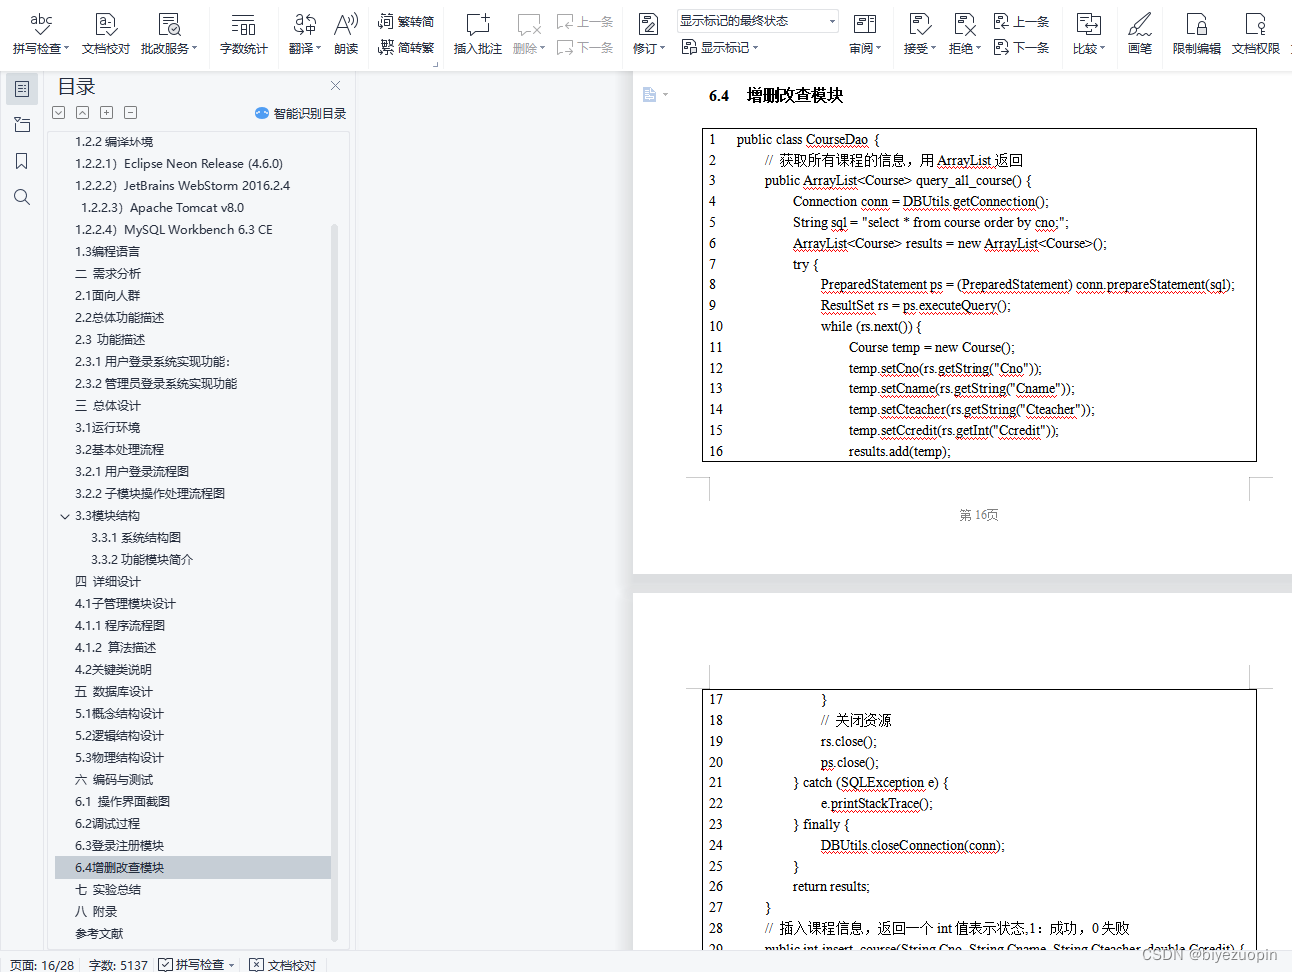The width and height of the screenshot is (1292, 972).
Task: Jump to outline item 1.2.2.3) Apache Tomcat v8.0
Action: (162, 207)
